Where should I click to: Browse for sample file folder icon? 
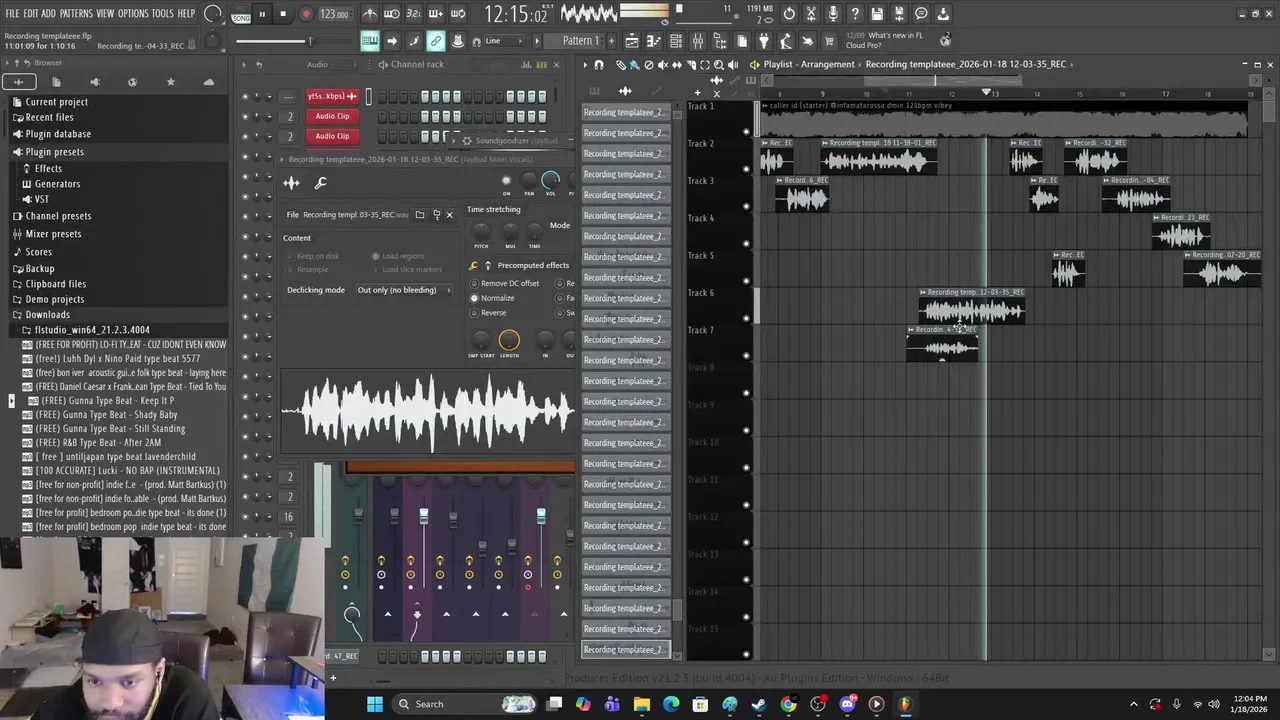[420, 215]
